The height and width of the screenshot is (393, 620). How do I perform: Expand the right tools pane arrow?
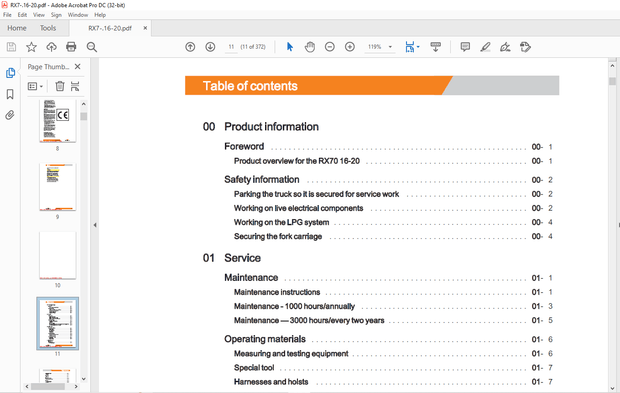(x=618, y=225)
